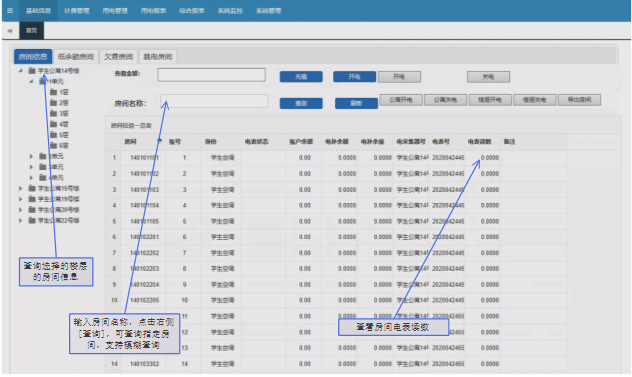Click meter number 2020042445 in row 2
This screenshot has width=632, height=377.
[448, 173]
